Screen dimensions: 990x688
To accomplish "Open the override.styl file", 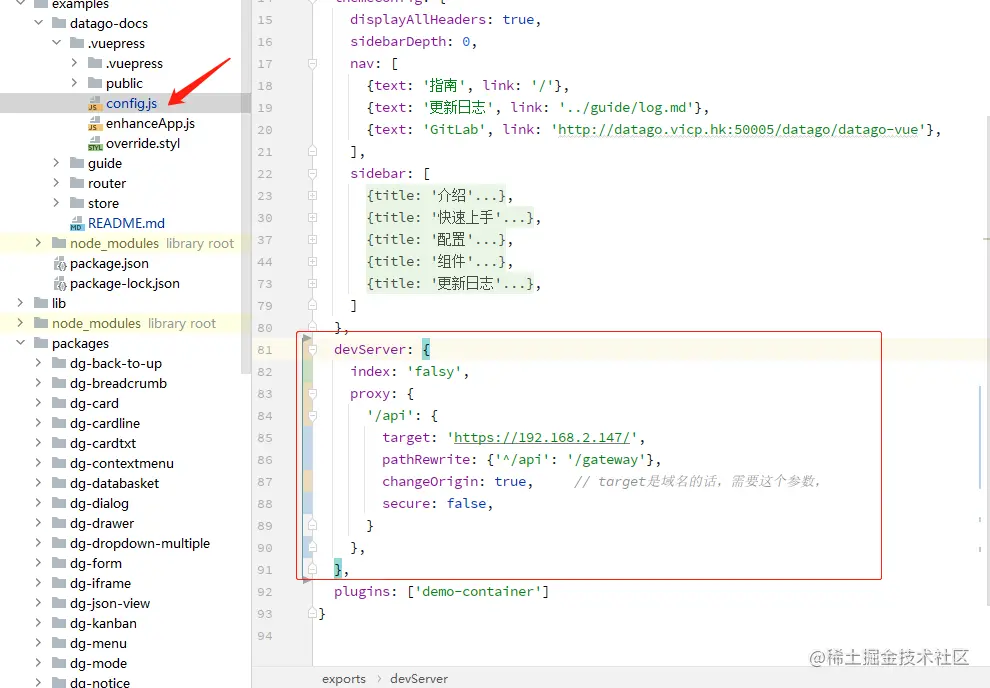I will click(x=143, y=144).
